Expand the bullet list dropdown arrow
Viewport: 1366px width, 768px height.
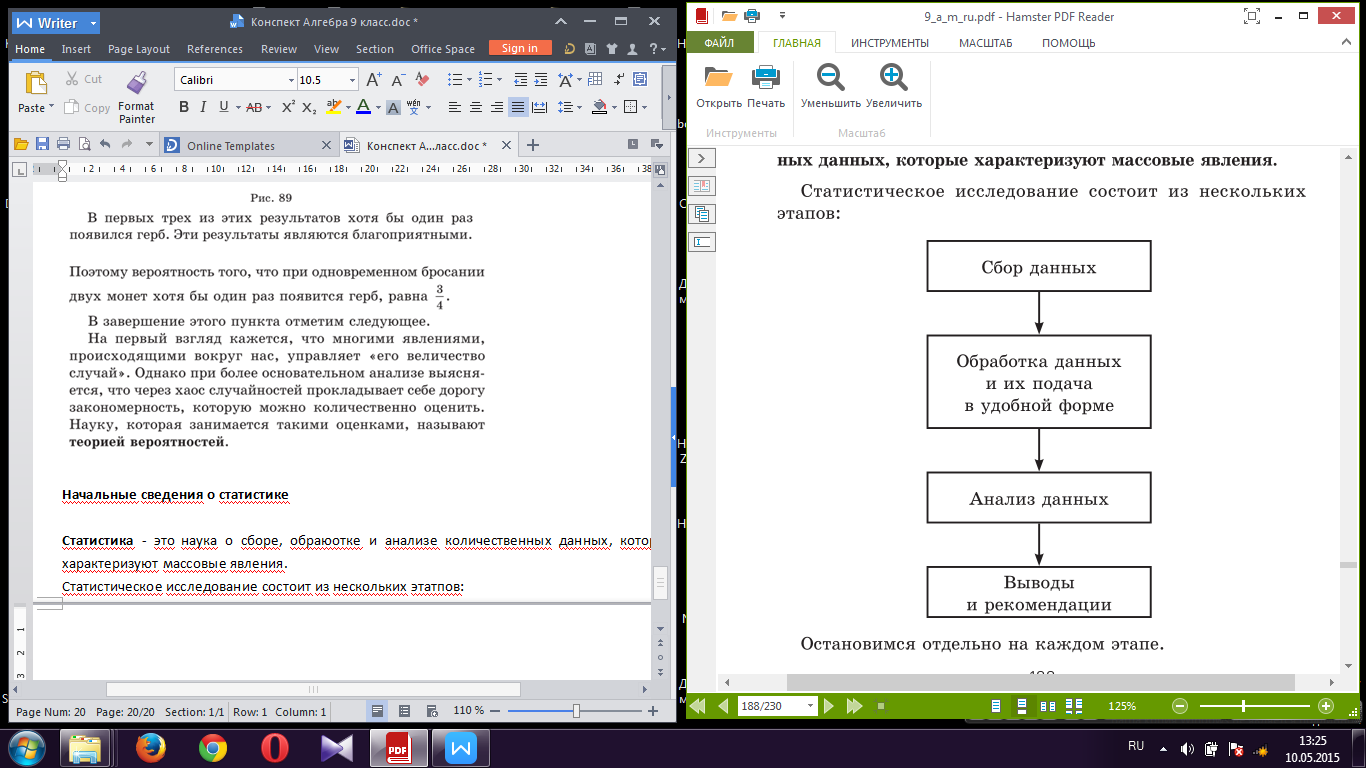pos(468,79)
